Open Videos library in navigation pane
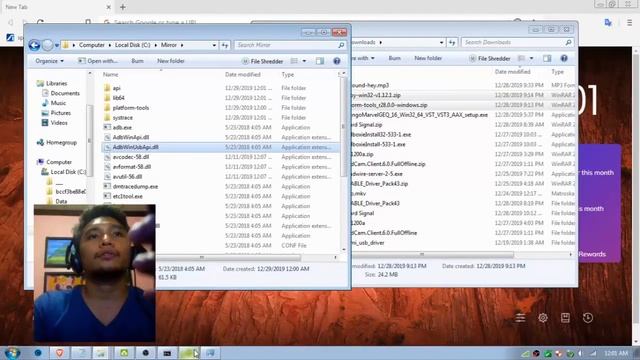The width and height of the screenshot is (640, 360). pos(59,122)
